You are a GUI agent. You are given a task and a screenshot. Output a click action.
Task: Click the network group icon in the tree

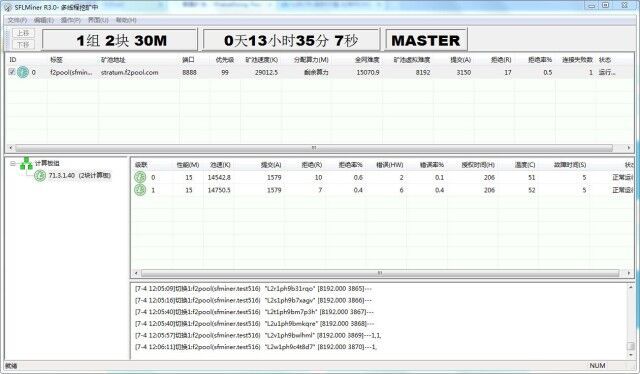tap(26, 163)
